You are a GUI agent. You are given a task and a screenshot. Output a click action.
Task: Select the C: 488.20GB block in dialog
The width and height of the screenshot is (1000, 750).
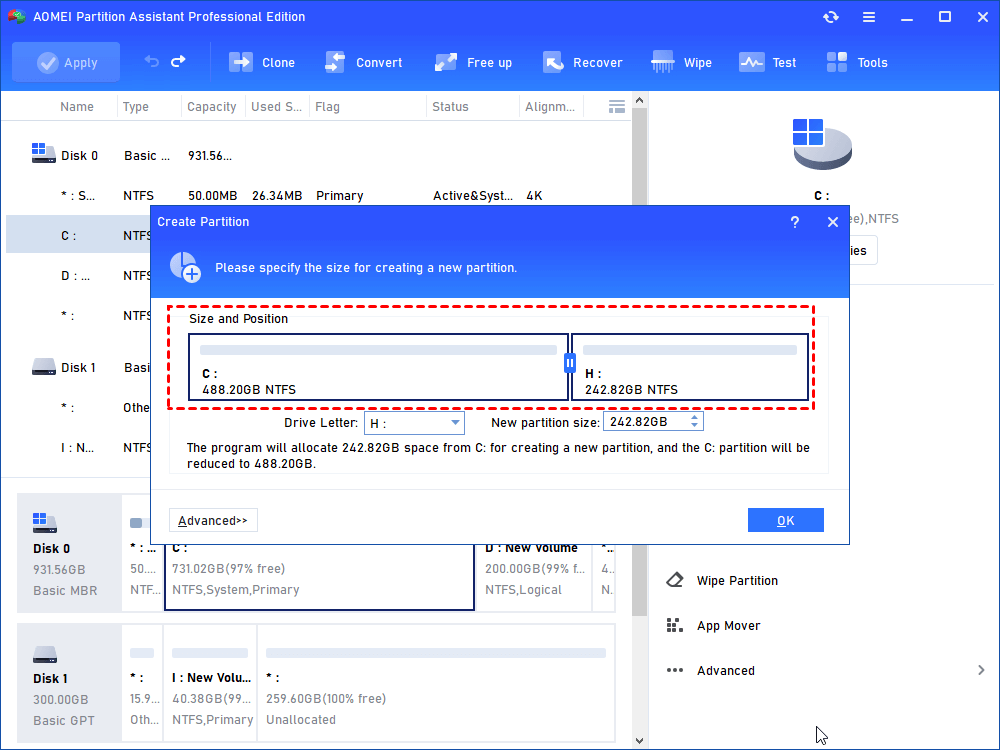pyautogui.click(x=378, y=367)
